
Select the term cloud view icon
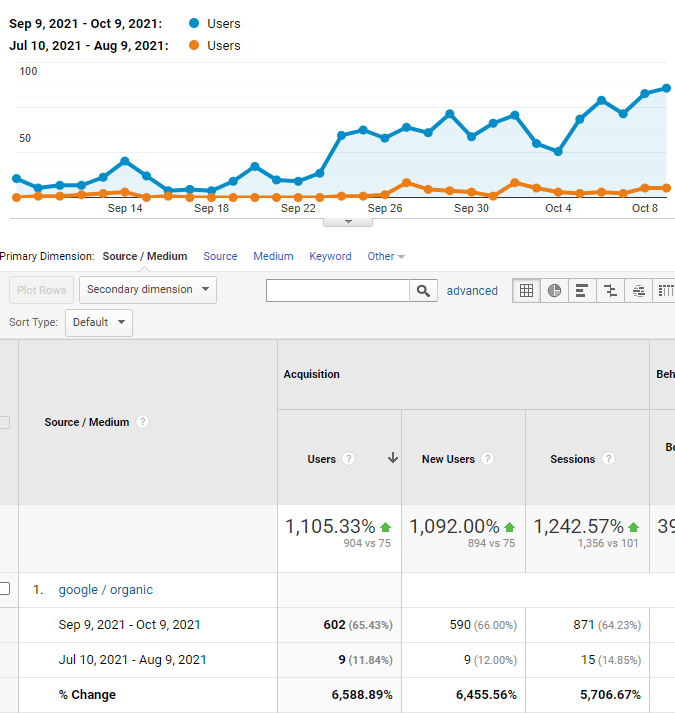point(638,291)
